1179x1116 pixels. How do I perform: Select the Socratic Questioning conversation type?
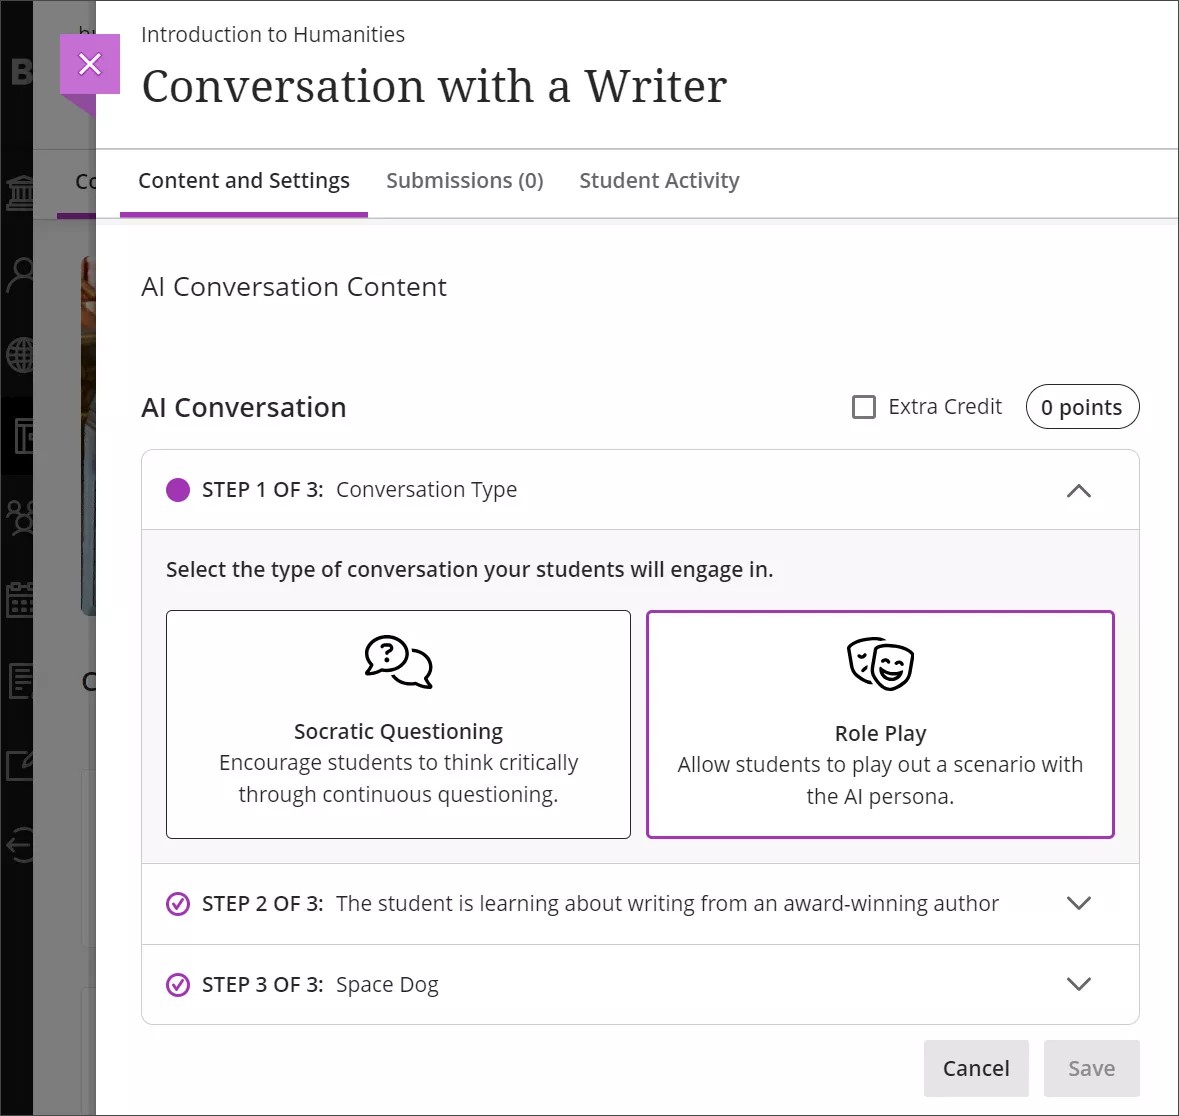tap(398, 724)
